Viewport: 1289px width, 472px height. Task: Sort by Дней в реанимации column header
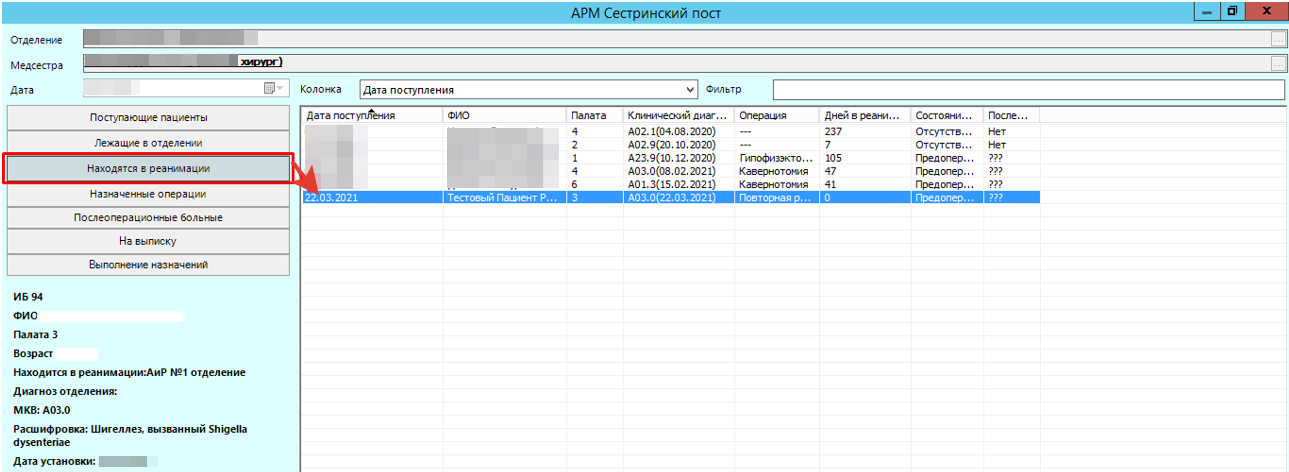[x=865, y=116]
